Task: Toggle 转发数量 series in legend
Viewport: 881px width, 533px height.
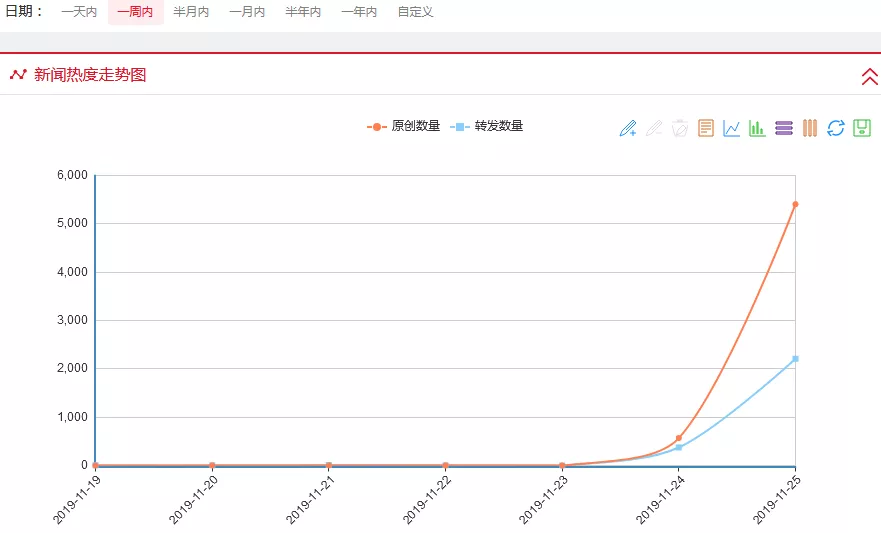Action: [487, 126]
